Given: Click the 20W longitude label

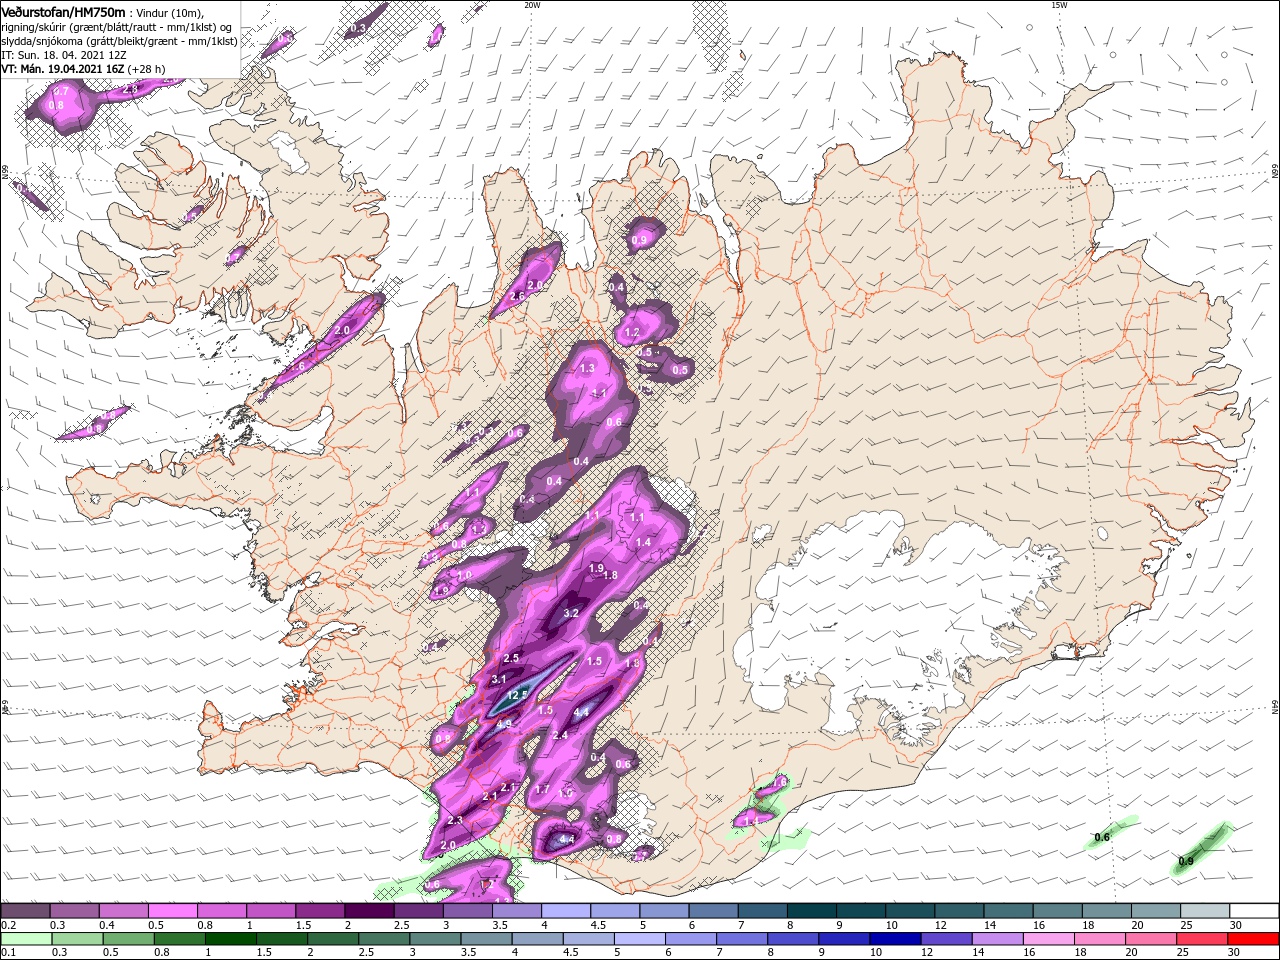Looking at the screenshot, I should [x=532, y=5].
